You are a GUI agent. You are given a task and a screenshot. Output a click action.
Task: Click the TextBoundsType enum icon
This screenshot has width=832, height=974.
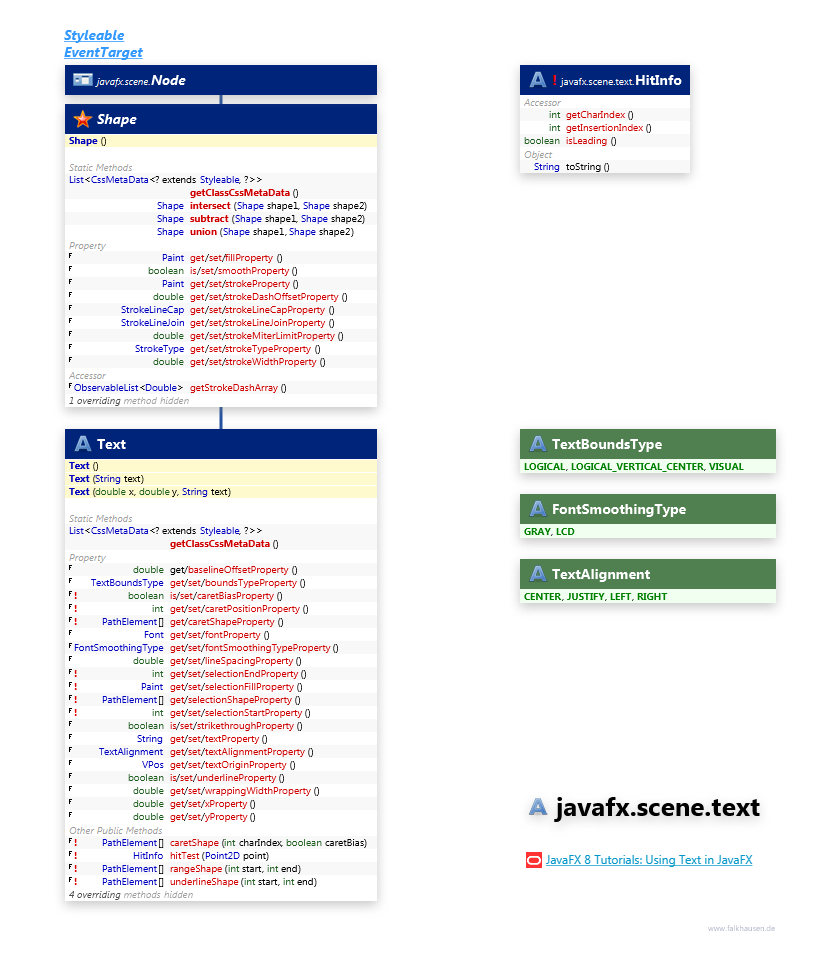click(x=537, y=444)
